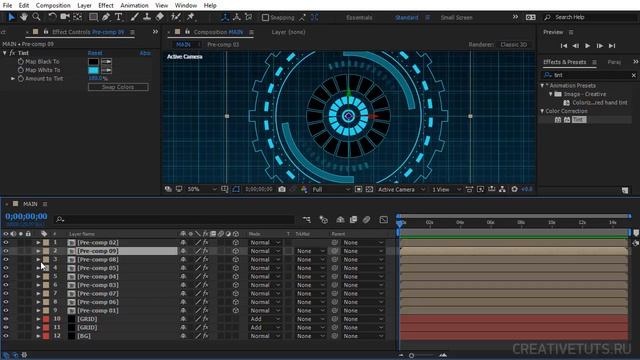Image resolution: width=640 pixels, height=360 pixels.
Task: Select the Puppet Pin tool
Action: 191,17
